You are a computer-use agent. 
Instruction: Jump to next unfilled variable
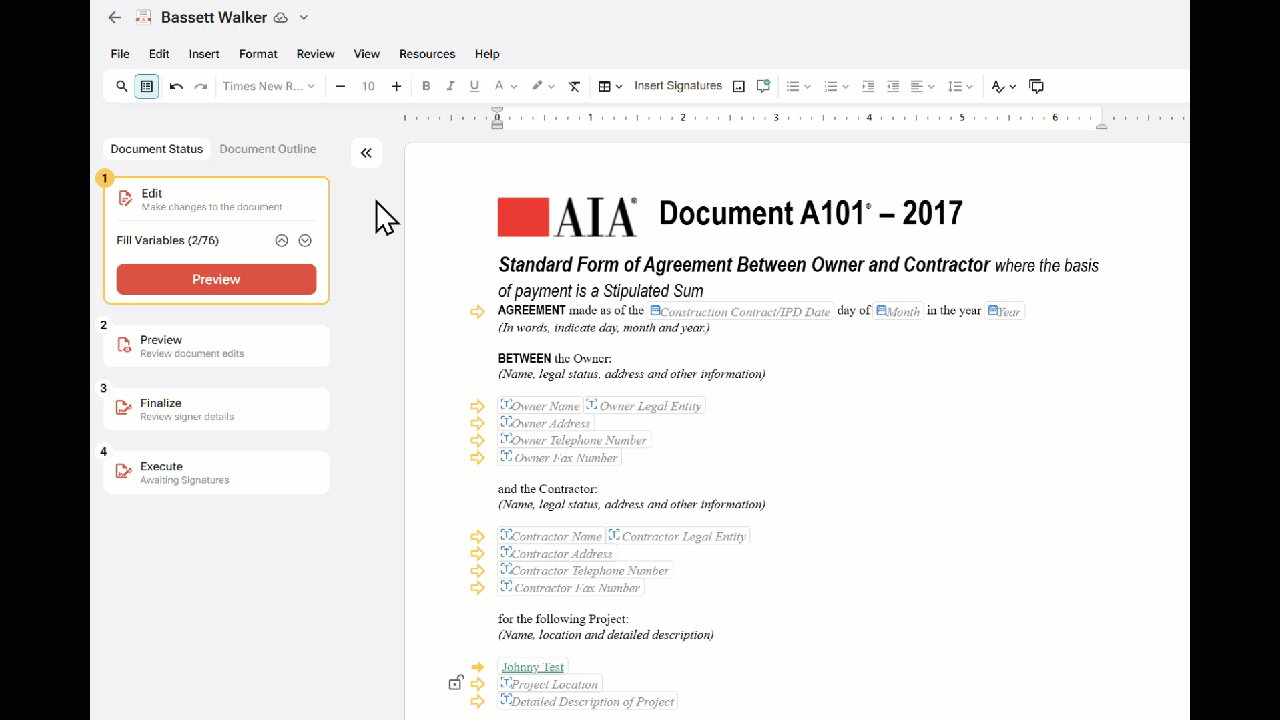pos(306,241)
